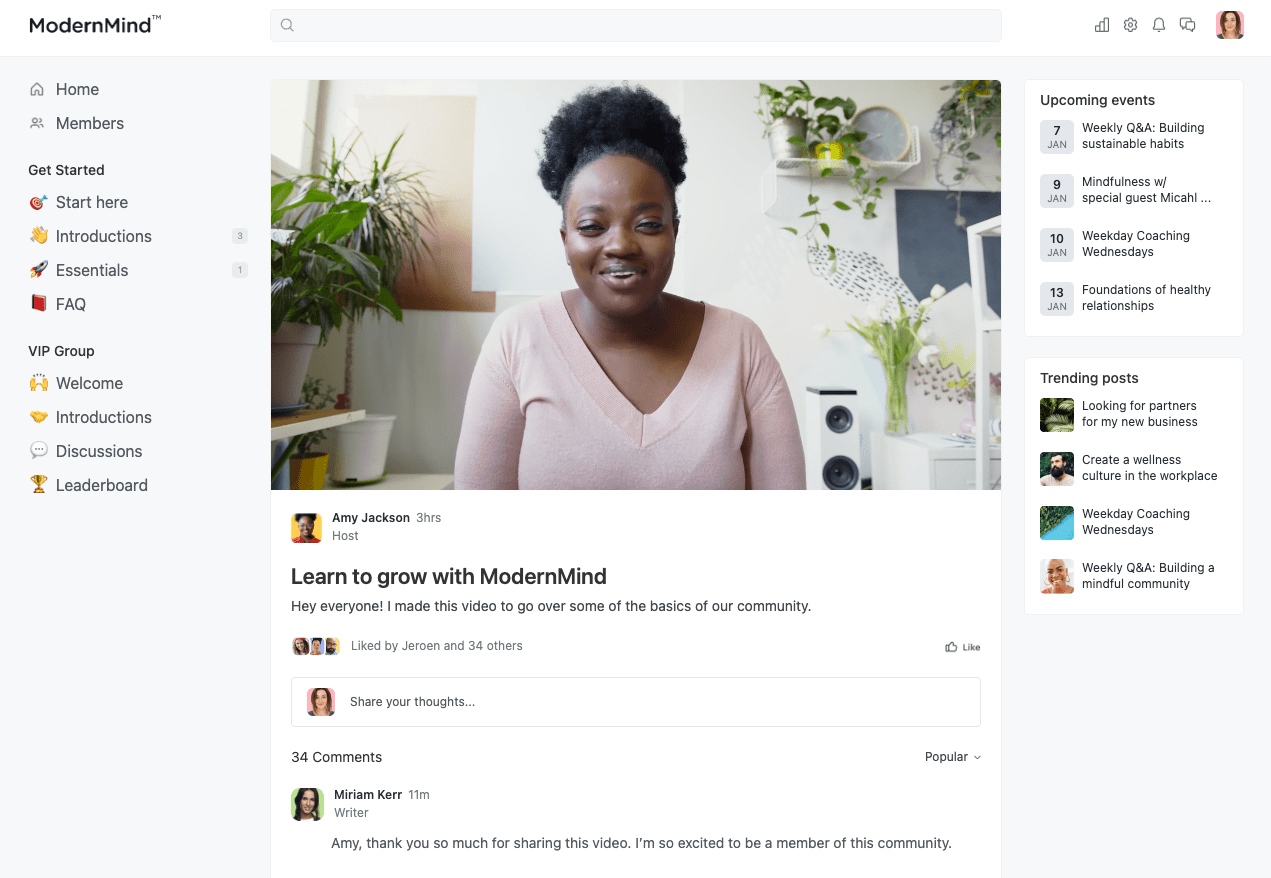
Task: Open Miriam Kerr's profile name link
Action: (x=368, y=795)
